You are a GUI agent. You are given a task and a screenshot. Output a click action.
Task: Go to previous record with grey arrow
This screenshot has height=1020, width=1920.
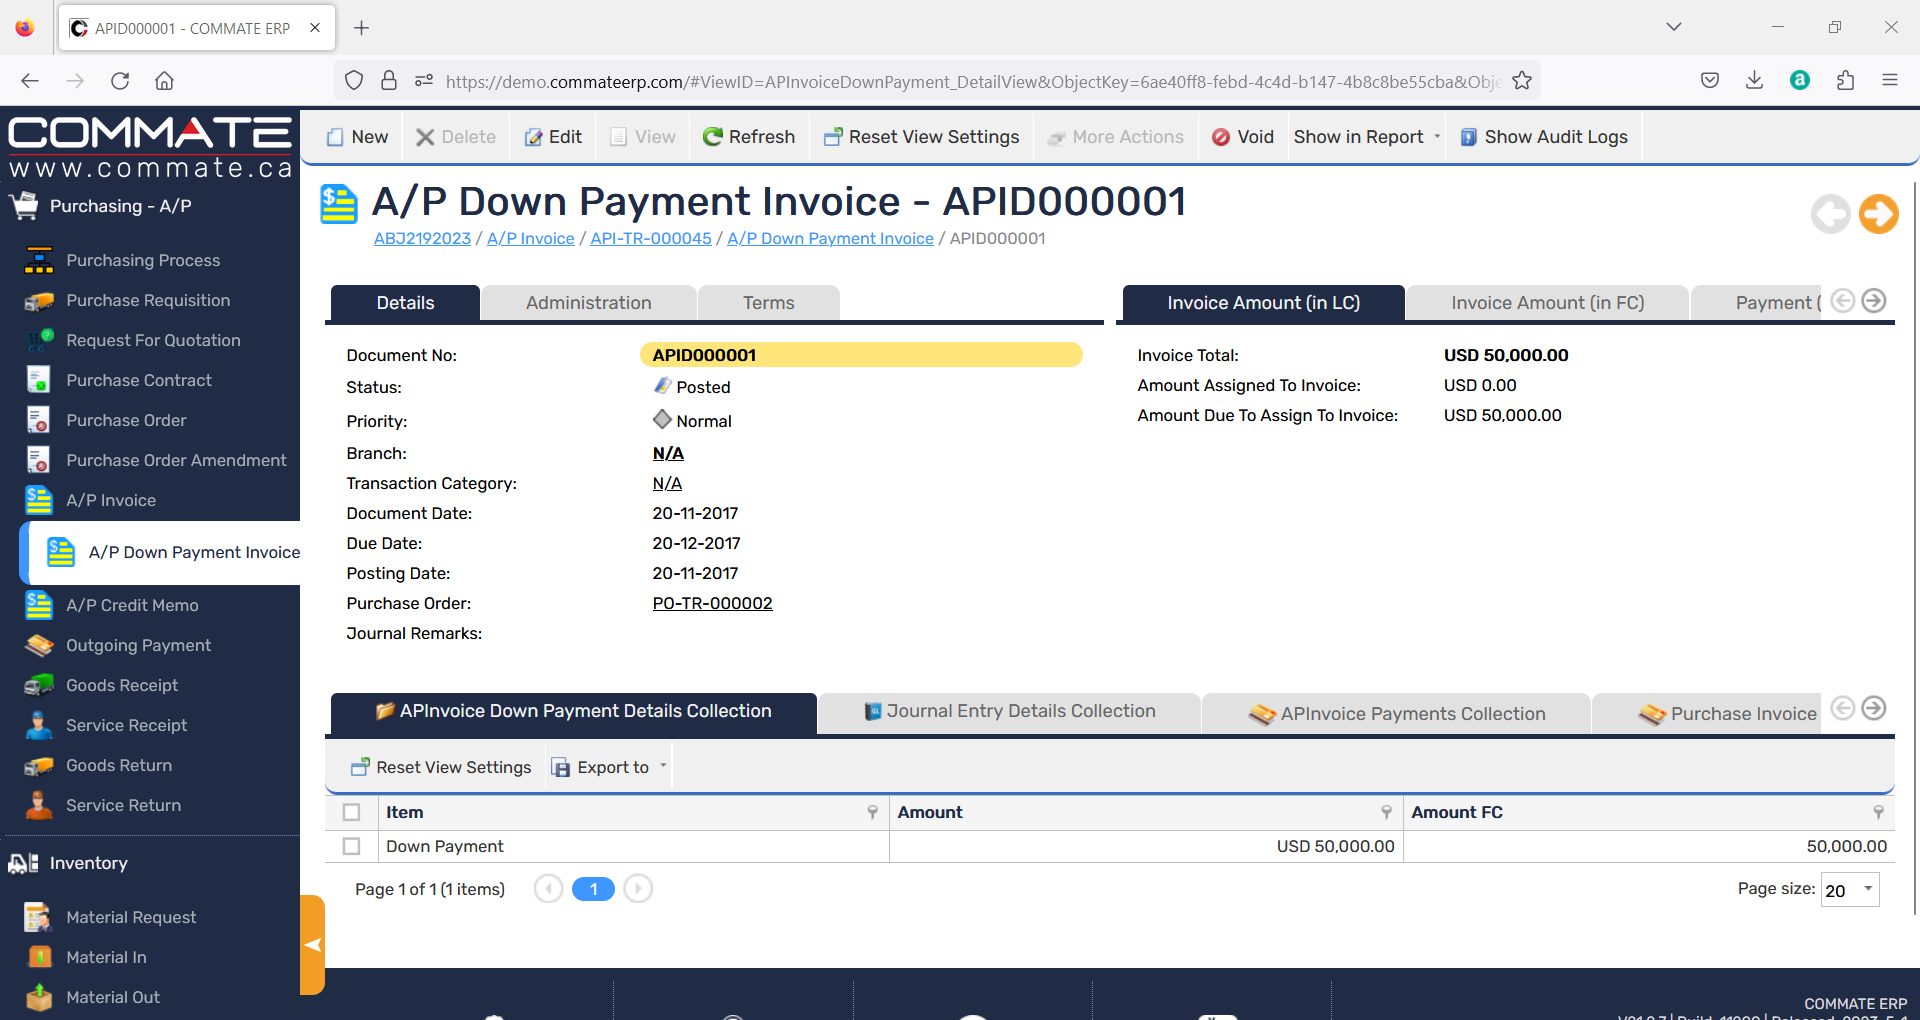(1830, 213)
